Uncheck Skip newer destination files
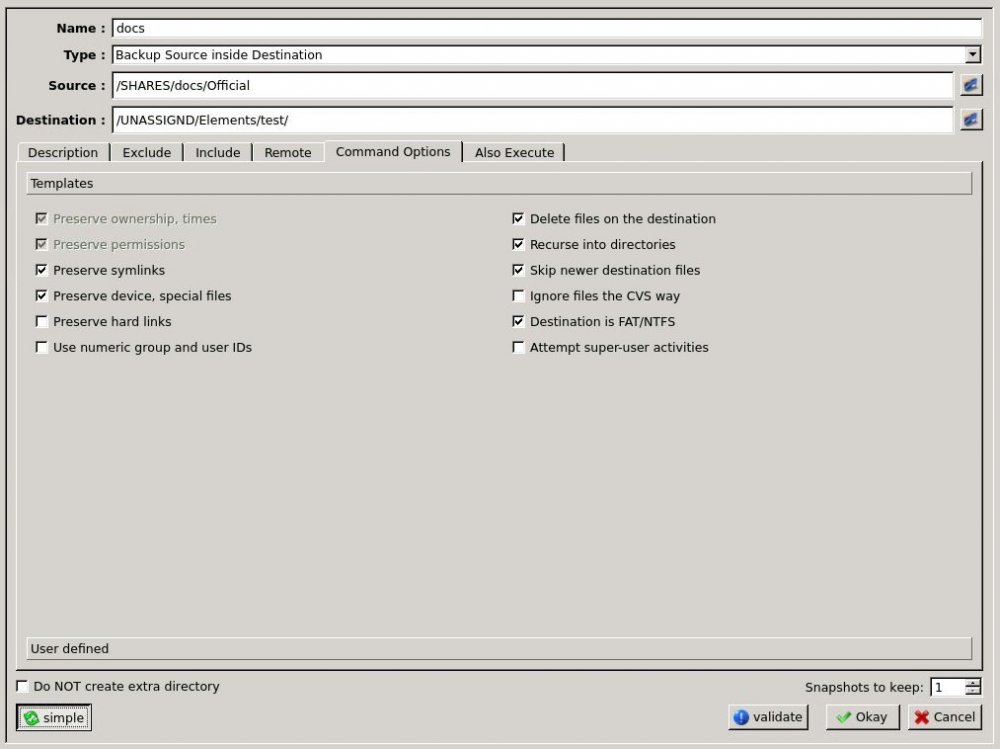1000x749 pixels. 518,270
